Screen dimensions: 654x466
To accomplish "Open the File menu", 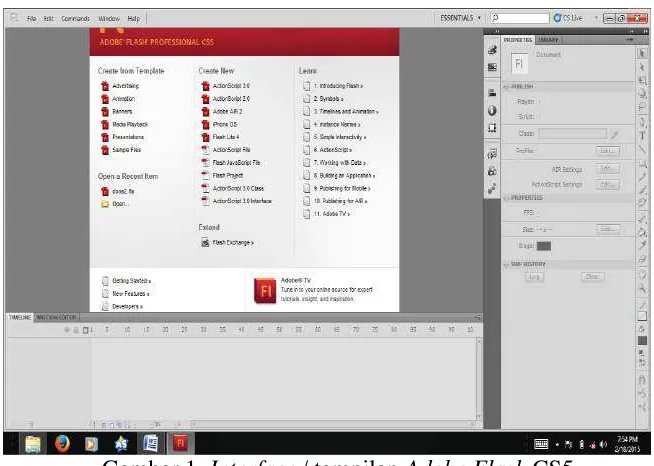I will 31,19.
